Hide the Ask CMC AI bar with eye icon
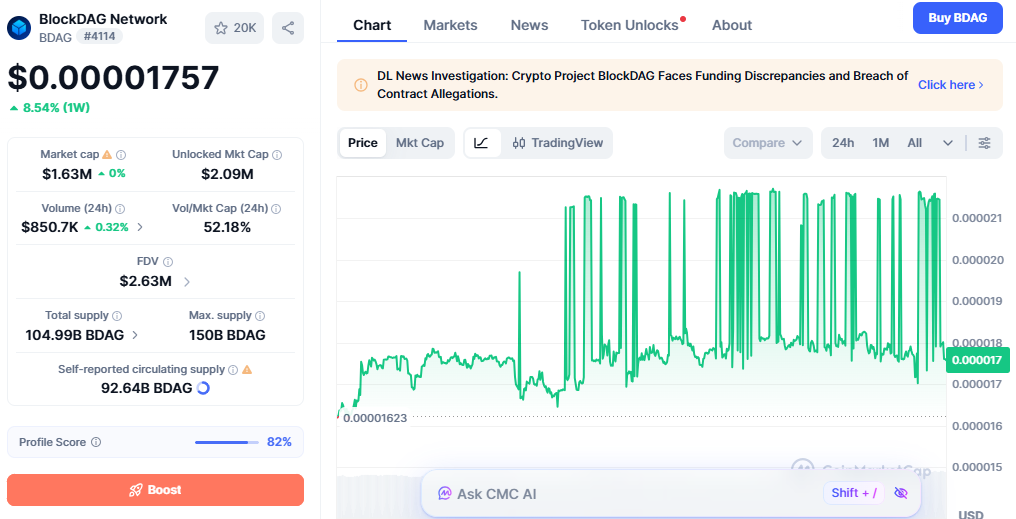The height and width of the screenshot is (519, 1016). pos(901,493)
